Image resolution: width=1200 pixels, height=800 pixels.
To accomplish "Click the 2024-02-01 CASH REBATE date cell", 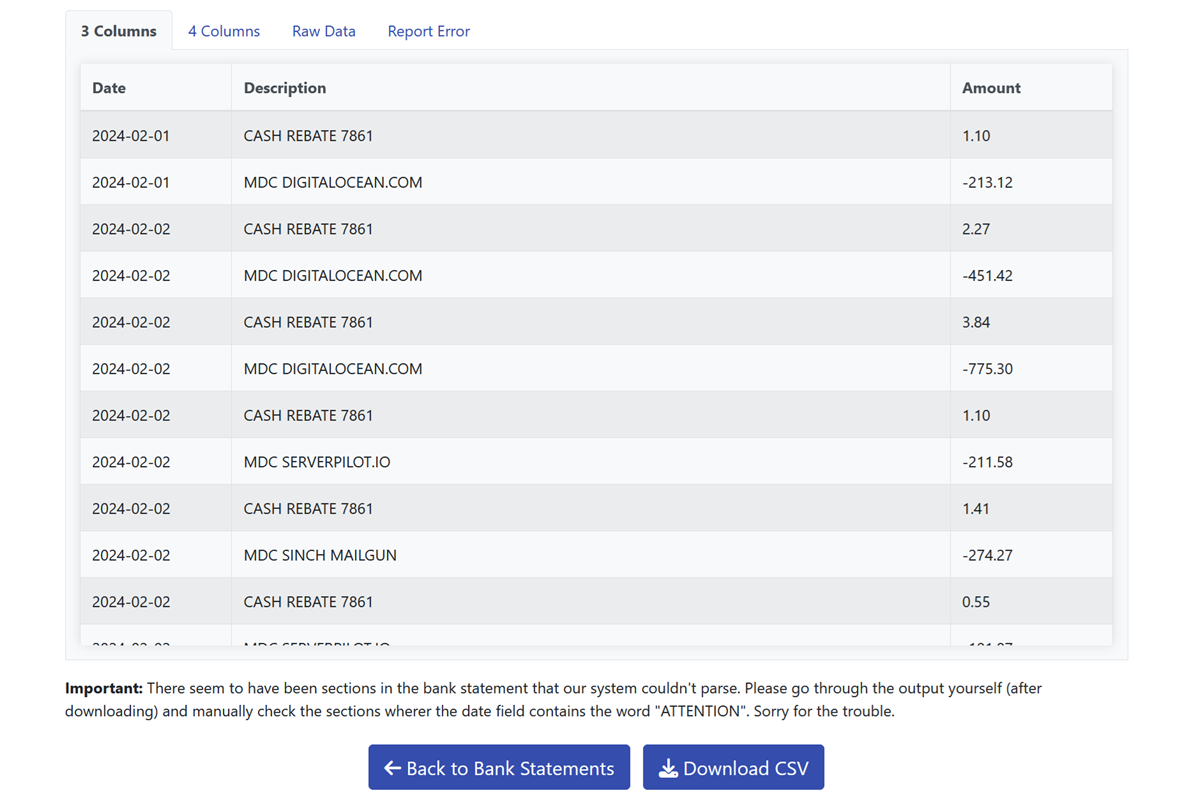I will [x=131, y=136].
